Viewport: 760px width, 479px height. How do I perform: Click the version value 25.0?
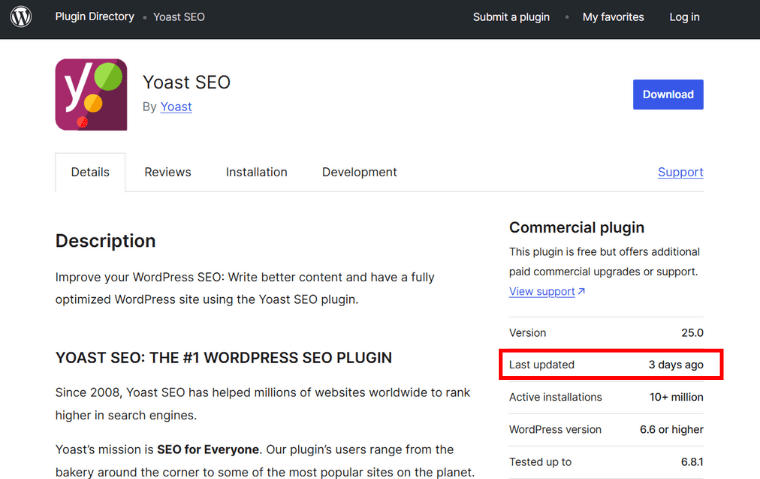click(692, 333)
